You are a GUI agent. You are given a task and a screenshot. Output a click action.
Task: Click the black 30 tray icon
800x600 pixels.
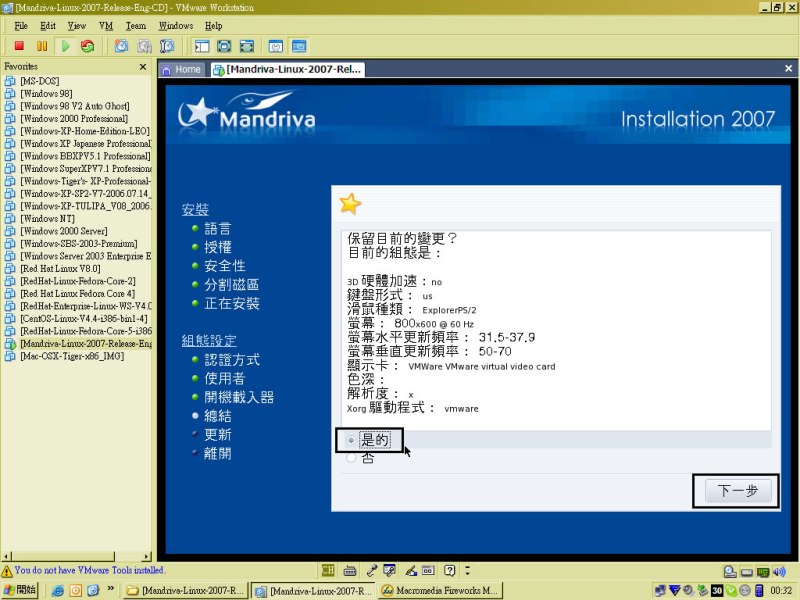click(717, 590)
